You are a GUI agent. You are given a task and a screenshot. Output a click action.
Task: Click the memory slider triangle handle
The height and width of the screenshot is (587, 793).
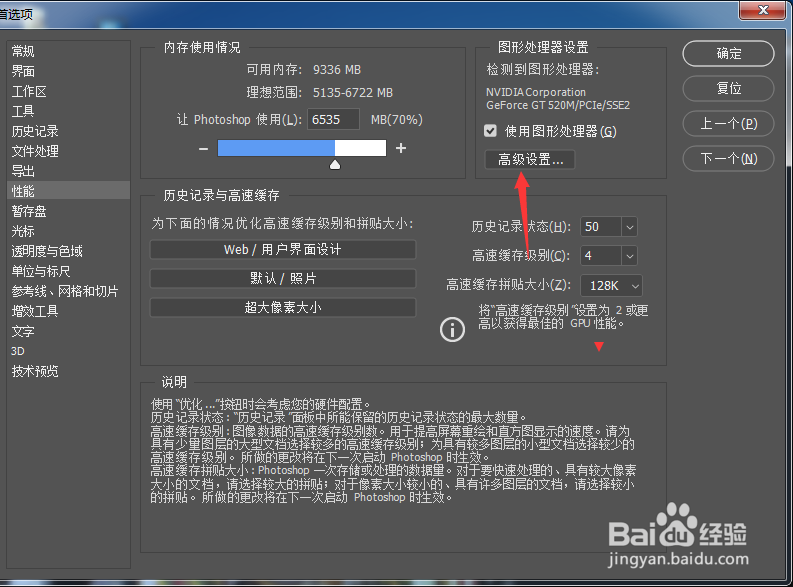point(335,165)
